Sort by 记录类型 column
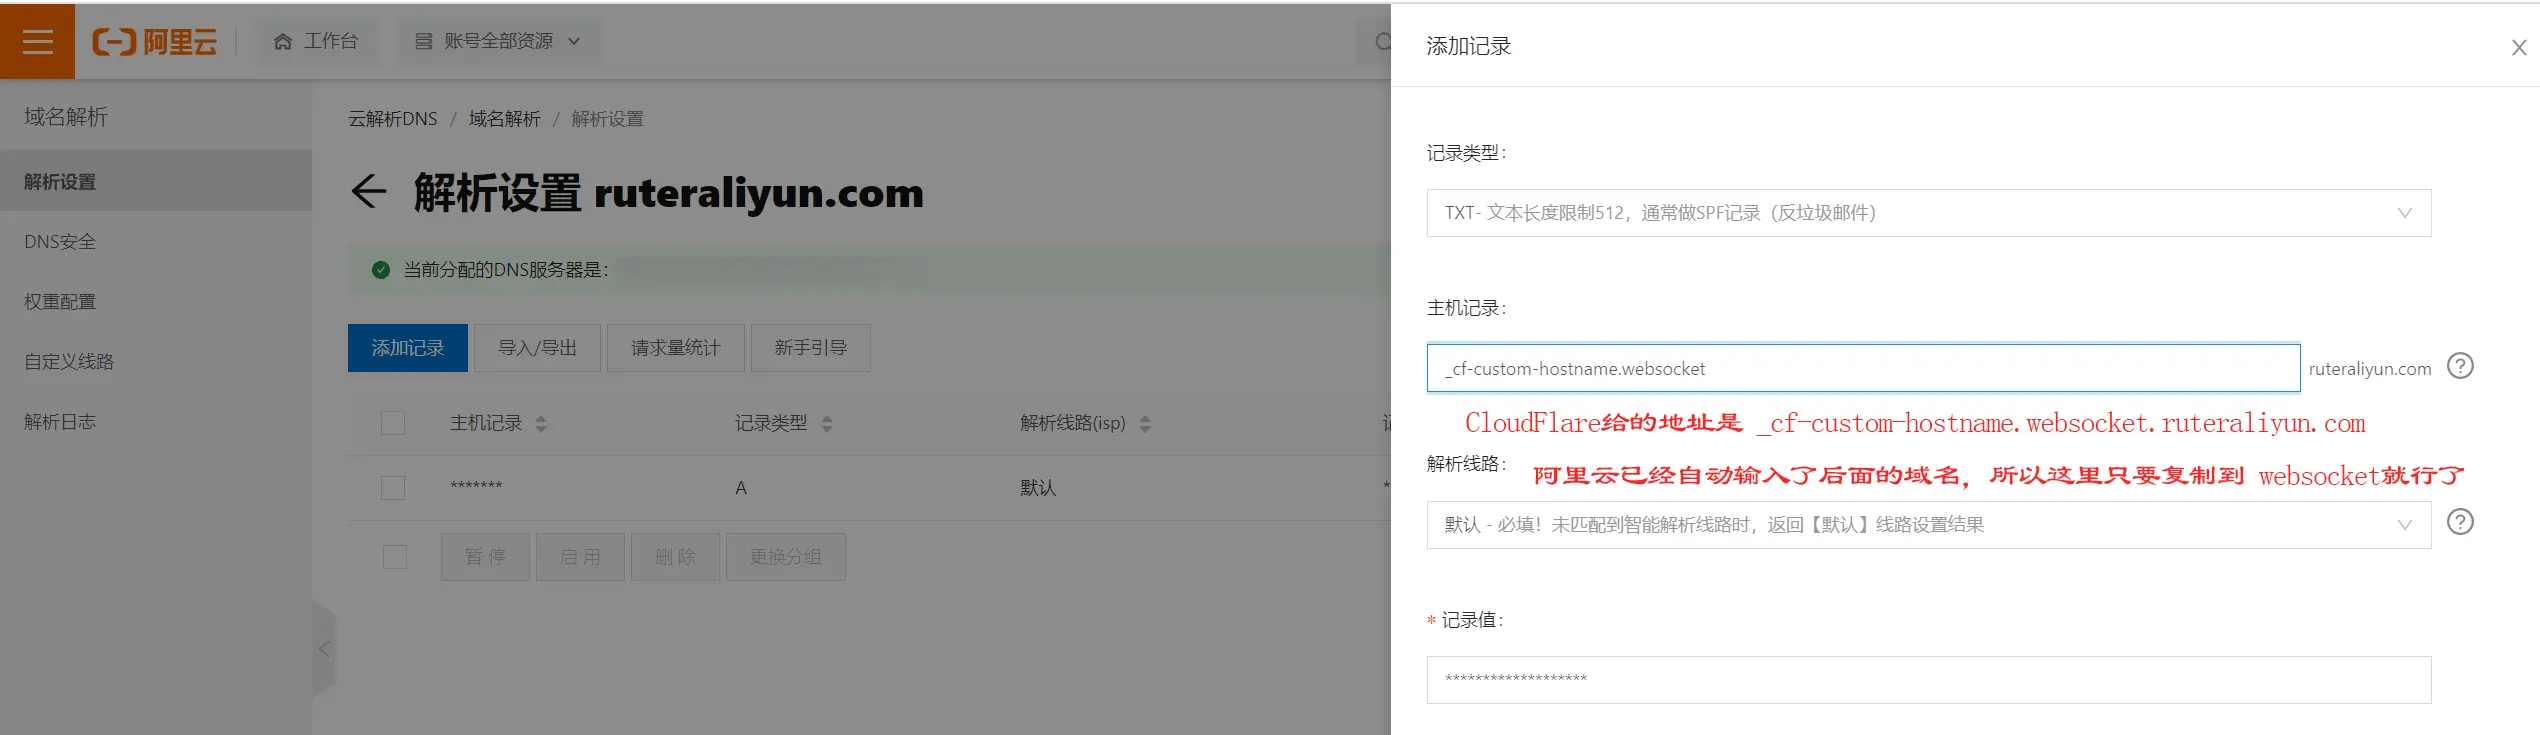Screen dimensions: 2540x735 827,424
